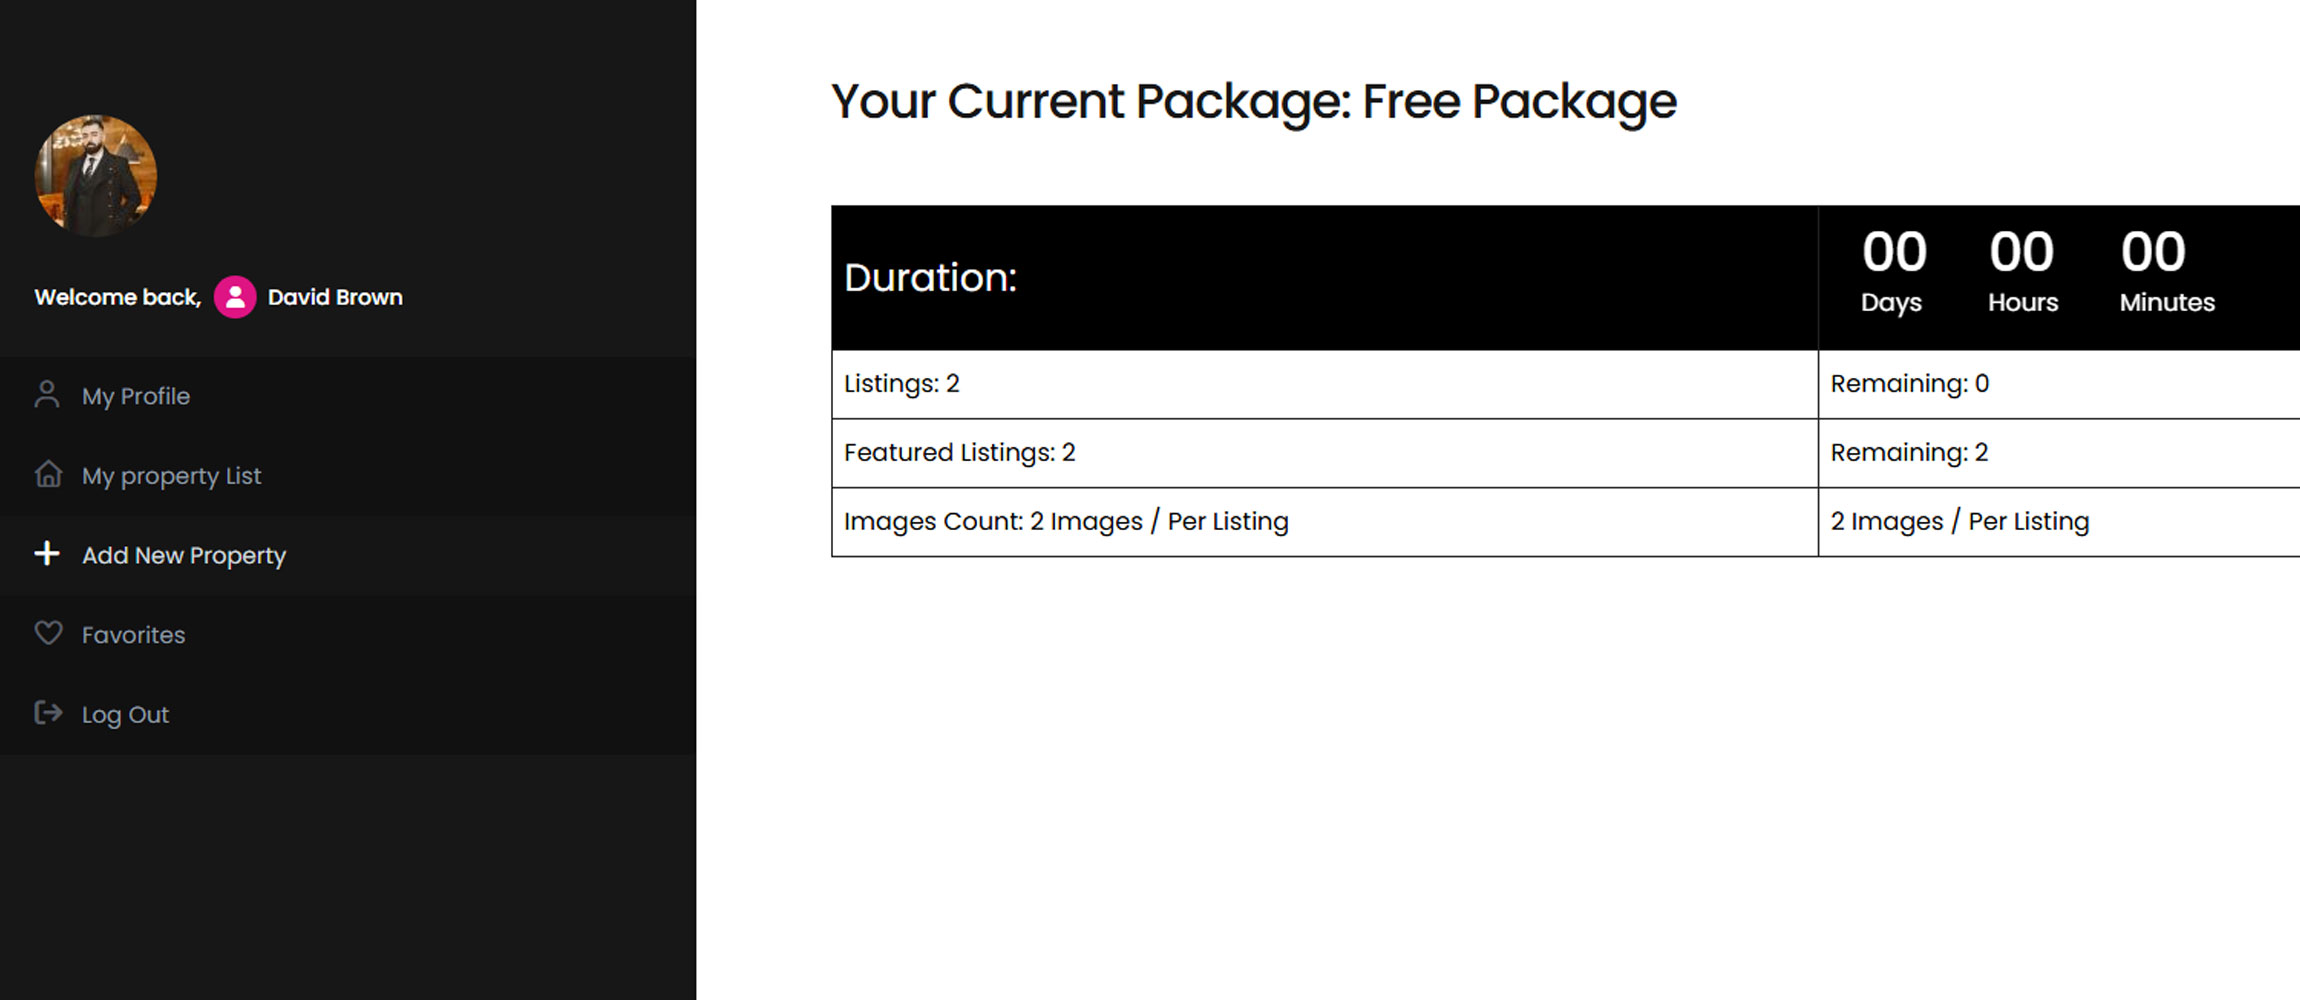Click the house icon beside My property List

click(48, 474)
